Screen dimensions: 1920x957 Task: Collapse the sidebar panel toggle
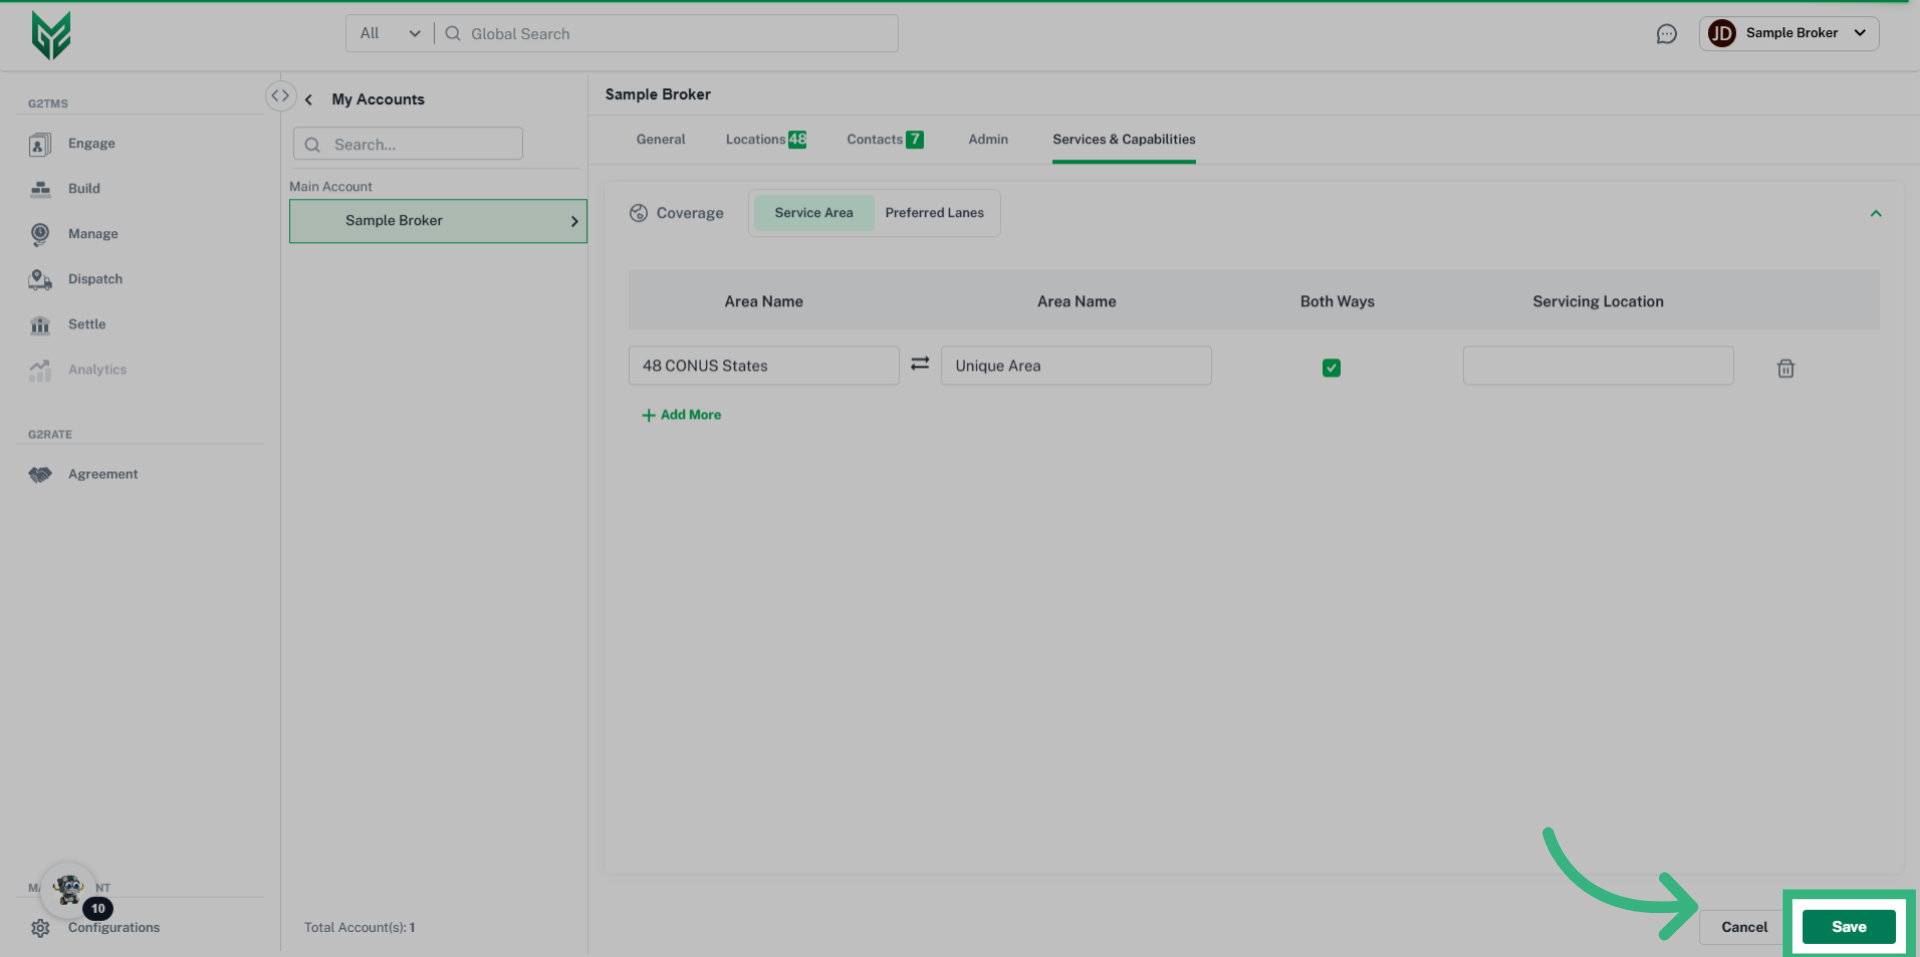(280, 96)
